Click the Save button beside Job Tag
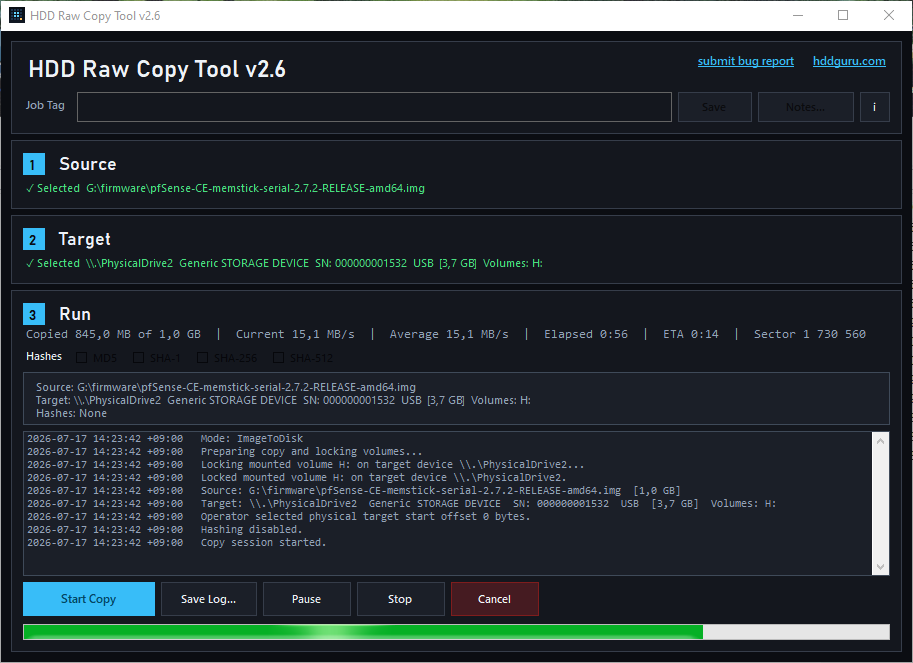913x663 pixels. pos(714,107)
